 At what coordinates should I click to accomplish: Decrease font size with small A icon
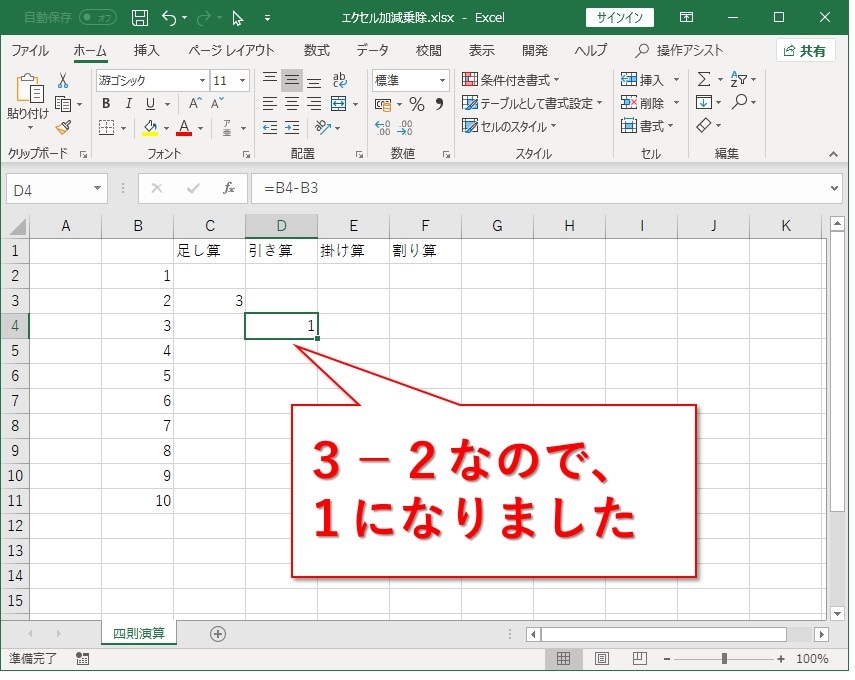tap(217, 104)
